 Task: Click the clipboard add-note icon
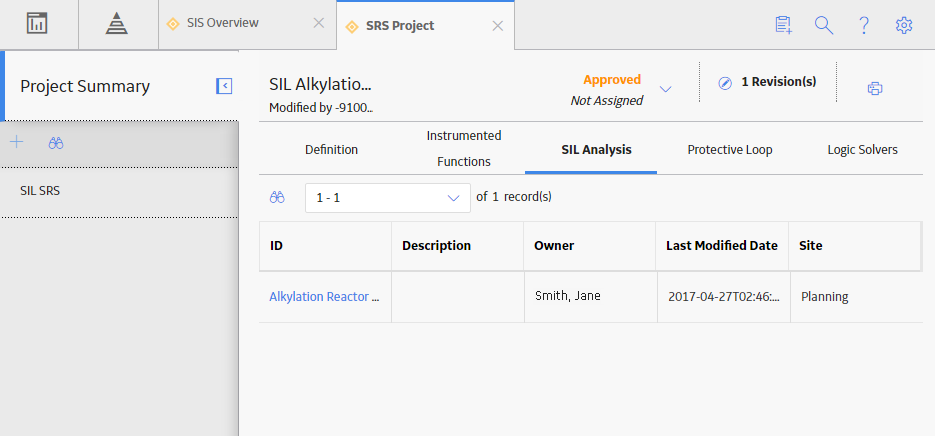pos(784,25)
